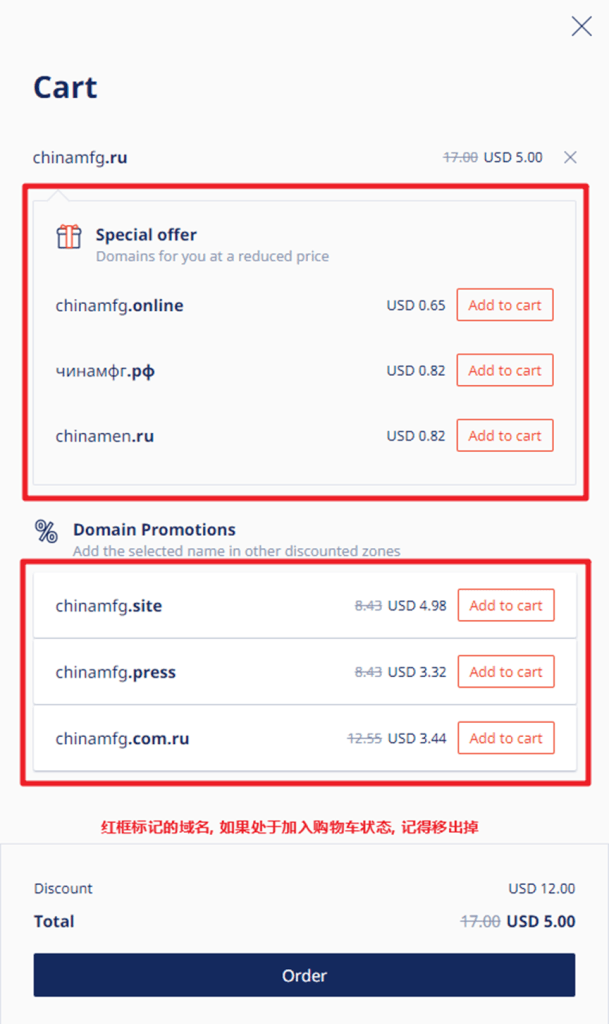Add chinamfg.com.ru to cart
Viewport: 609px width, 1024px height.
506,738
